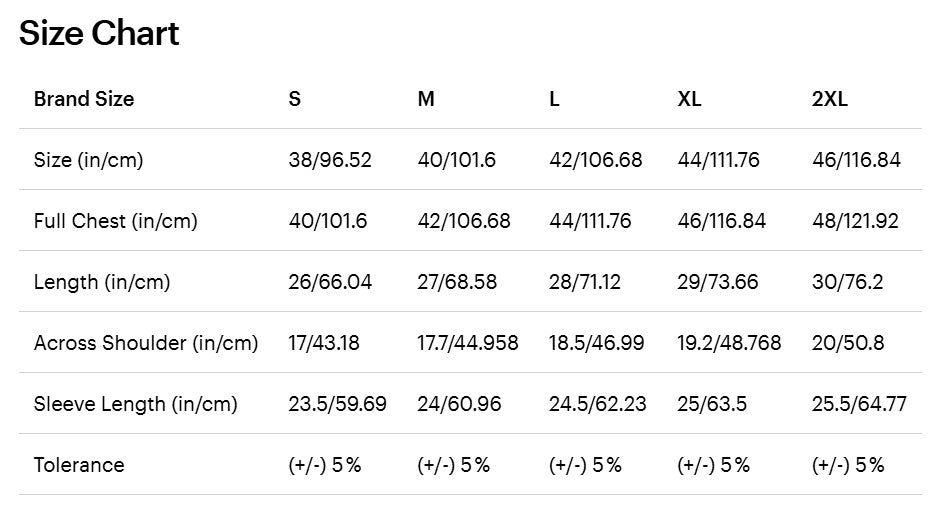Select the Brand Size header cell
Image resolution: width=942 pixels, height=517 pixels.
point(84,99)
